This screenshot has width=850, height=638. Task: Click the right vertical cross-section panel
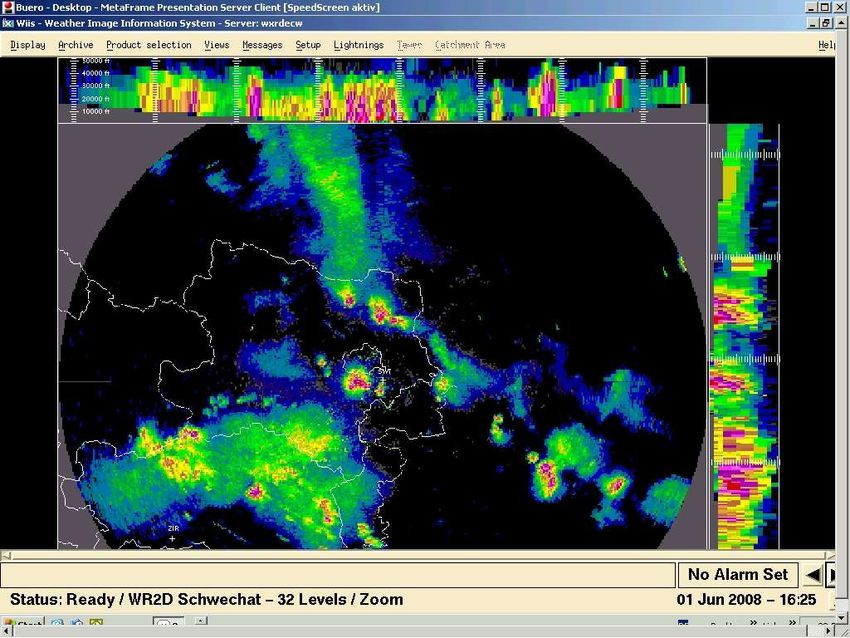[x=743, y=335]
